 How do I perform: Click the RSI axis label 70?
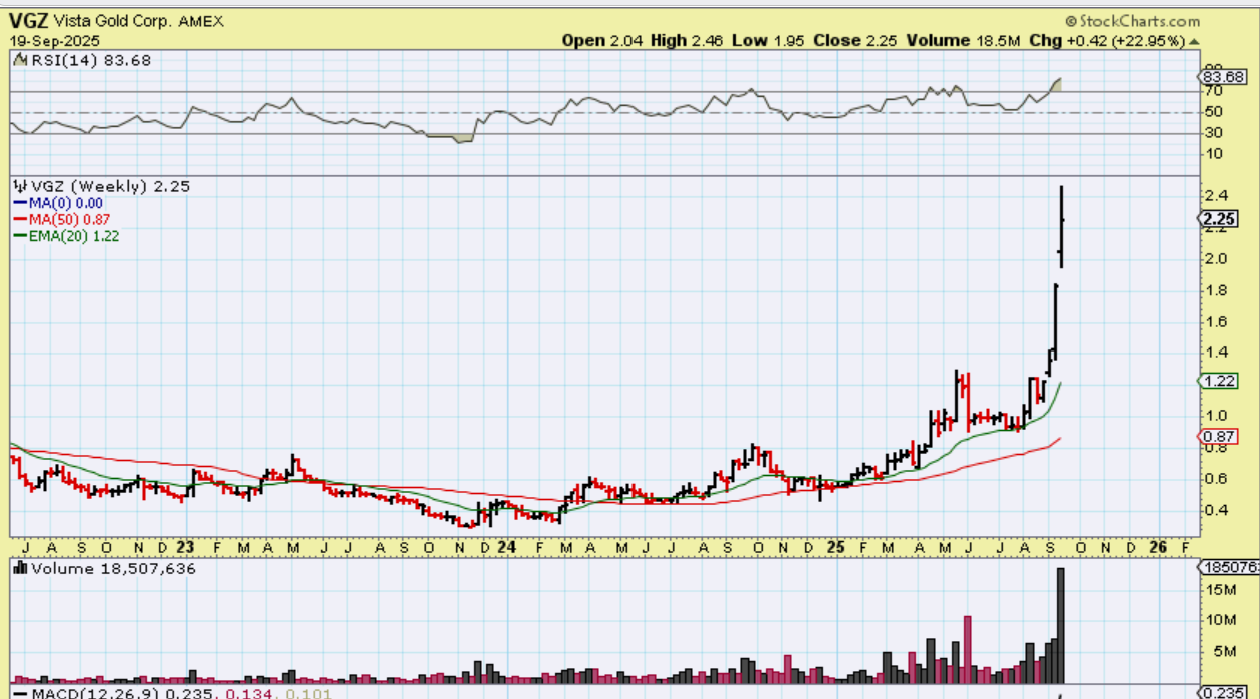(1212, 91)
